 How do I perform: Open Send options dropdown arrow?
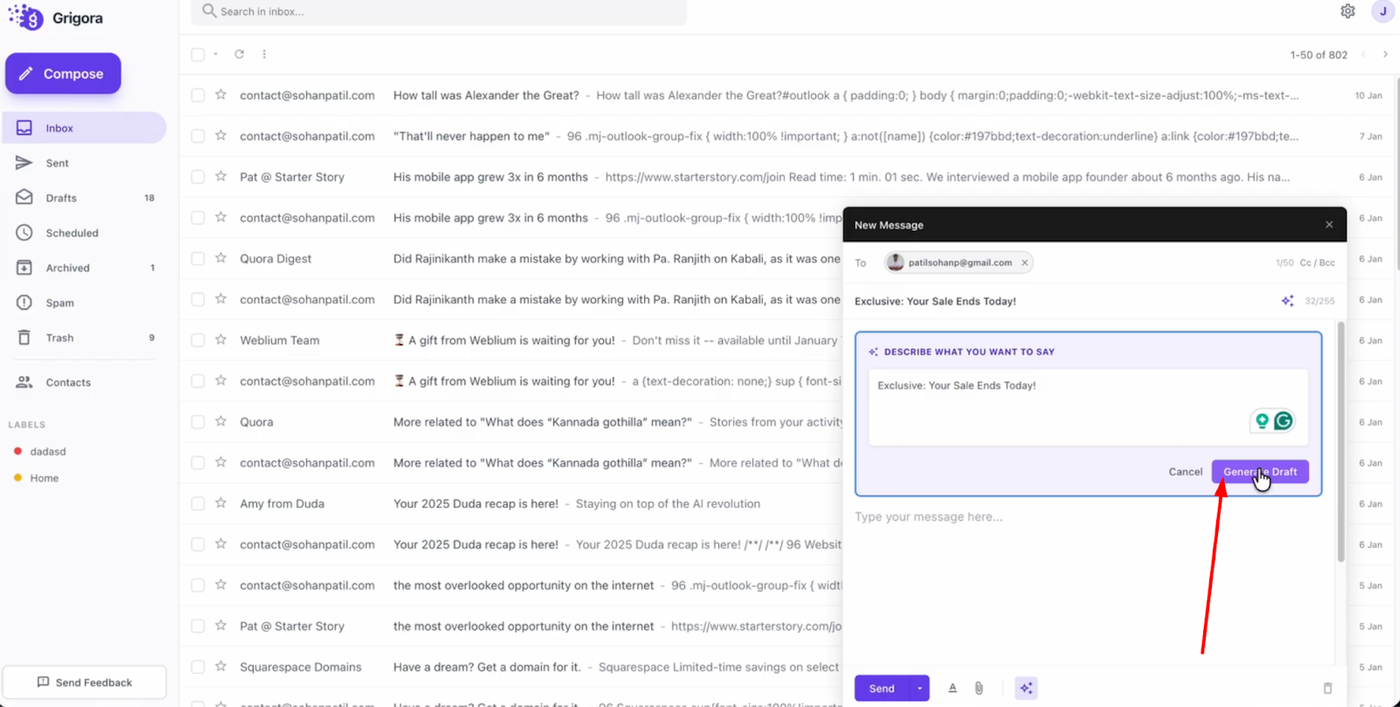919,688
